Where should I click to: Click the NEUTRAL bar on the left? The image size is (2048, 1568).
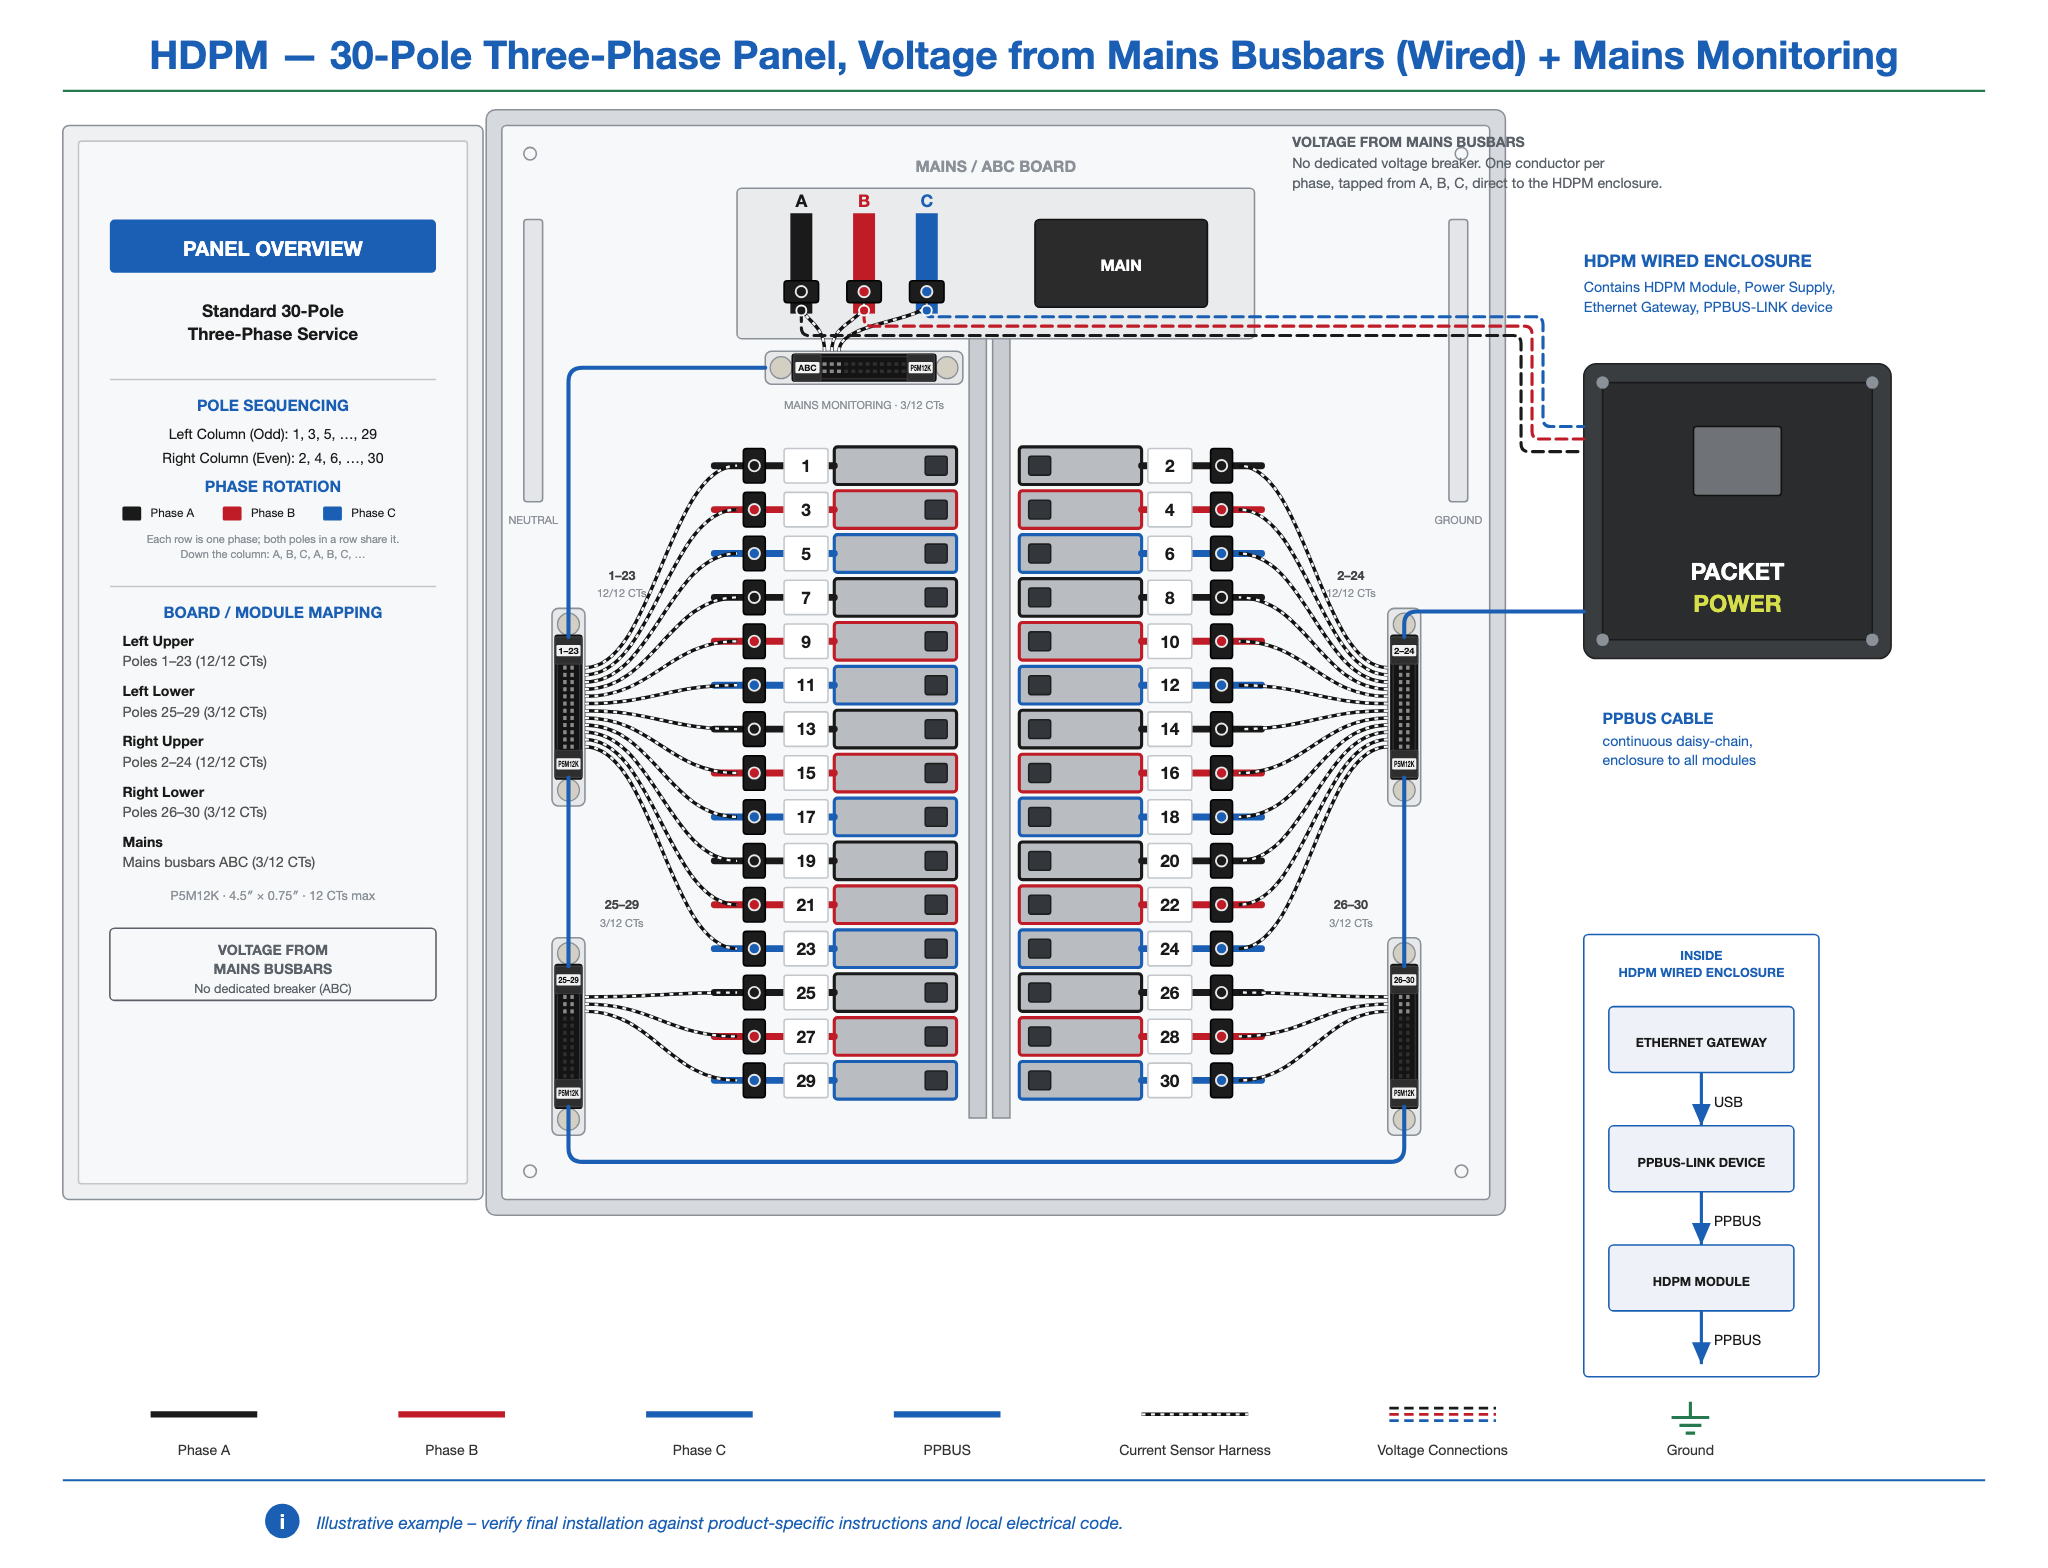coord(533,360)
